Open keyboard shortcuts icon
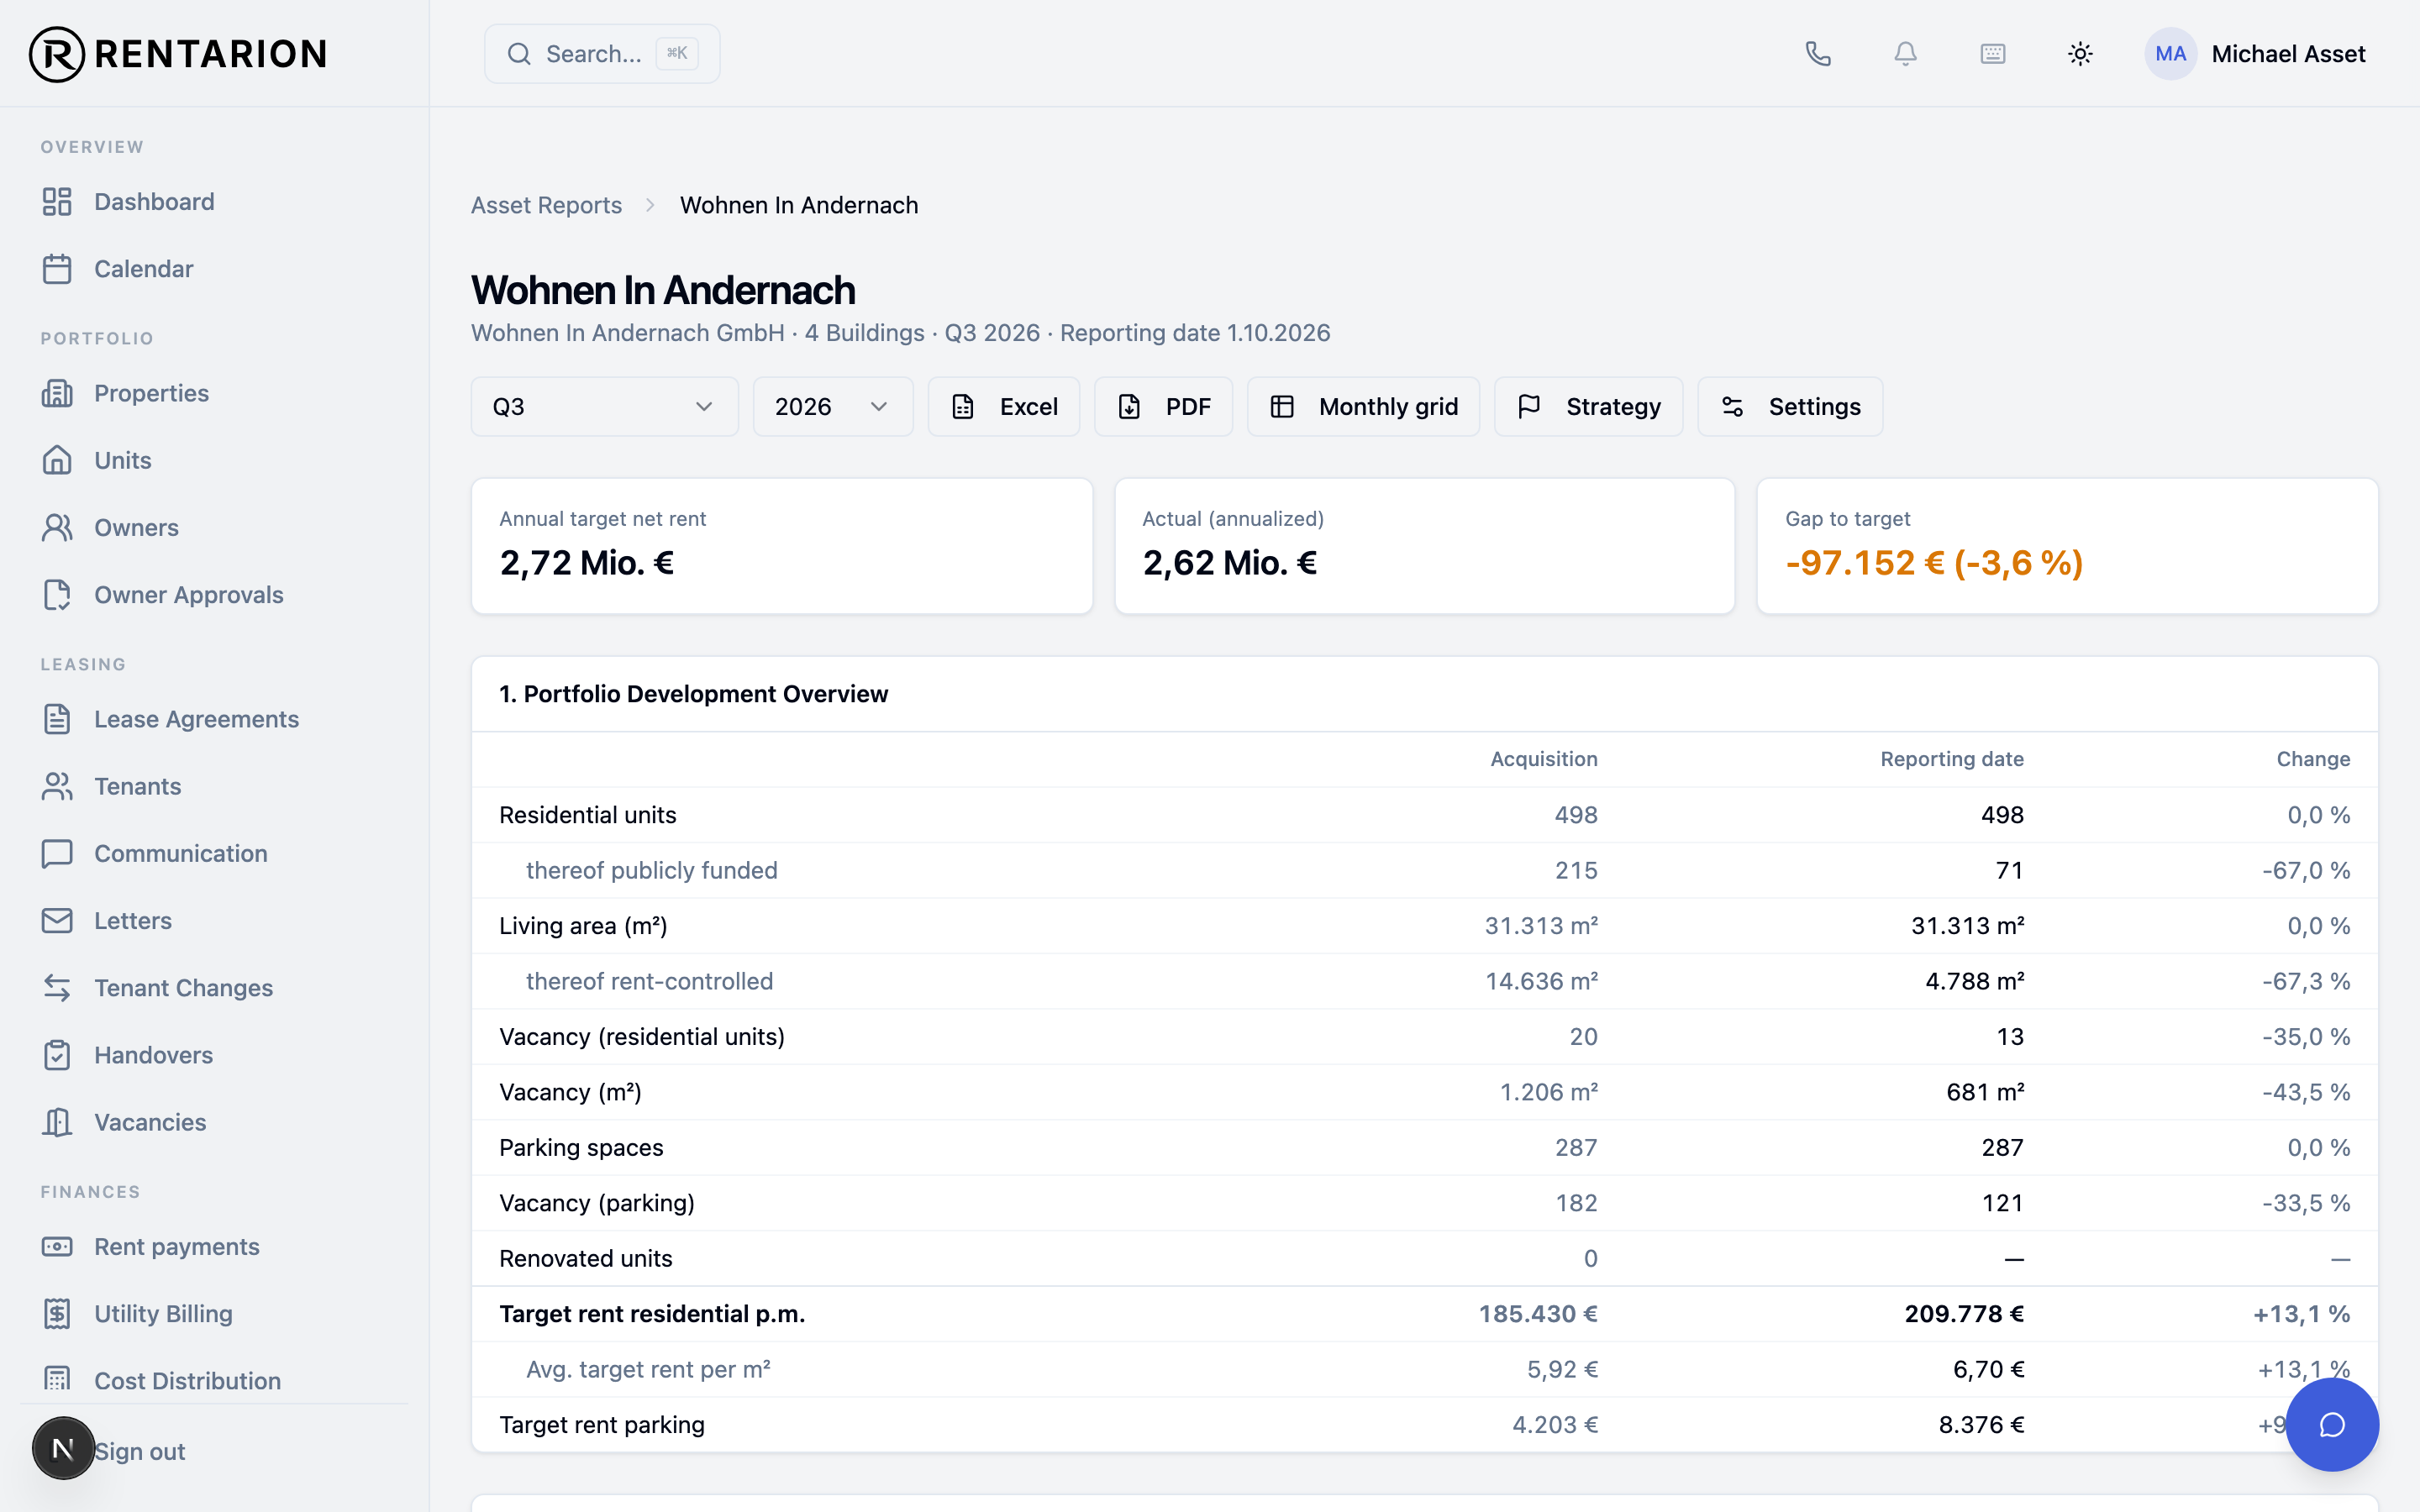 tap(1993, 54)
